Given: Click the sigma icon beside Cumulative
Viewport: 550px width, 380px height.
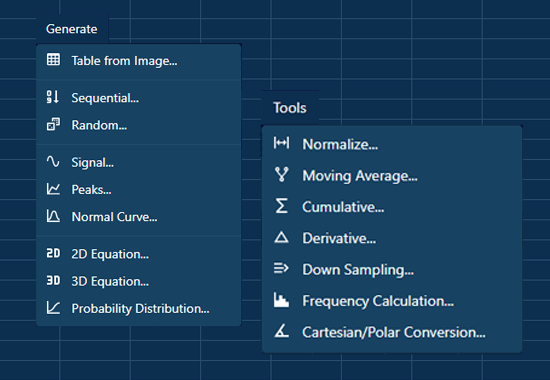Looking at the screenshot, I should coord(282,206).
